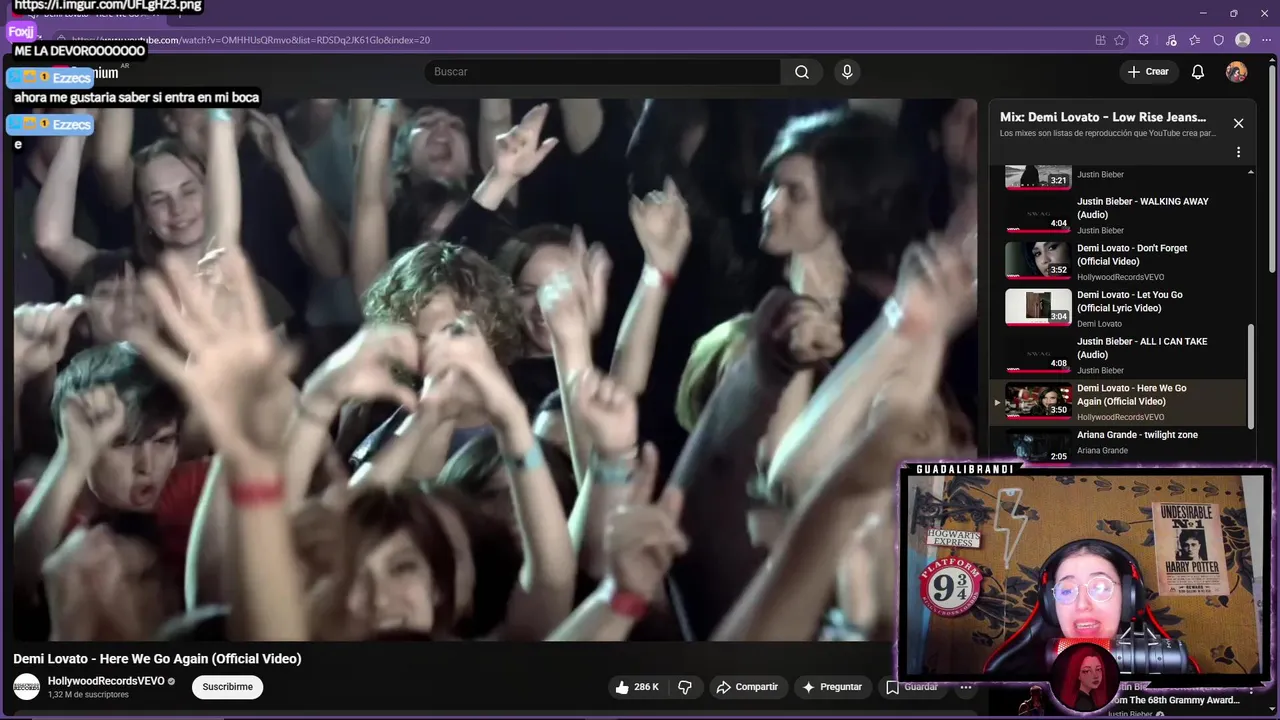Image resolution: width=1280 pixels, height=720 pixels.
Task: Click the Guardar save button
Action: 911,687
